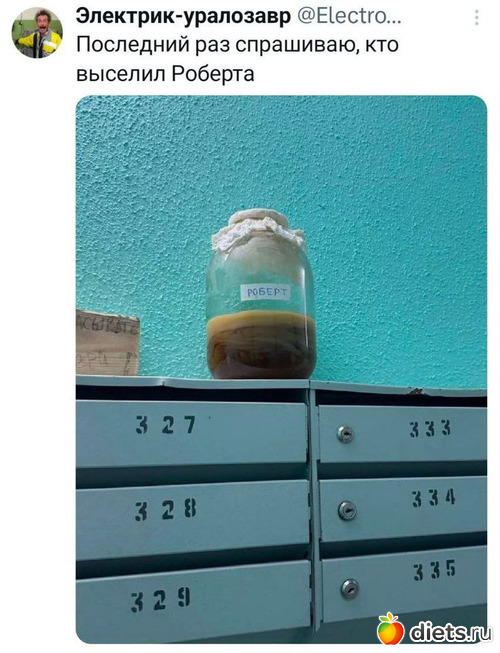Viewport: 500px width, 653px height.
Task: Click the number 333 on mailbox
Action: (430, 429)
